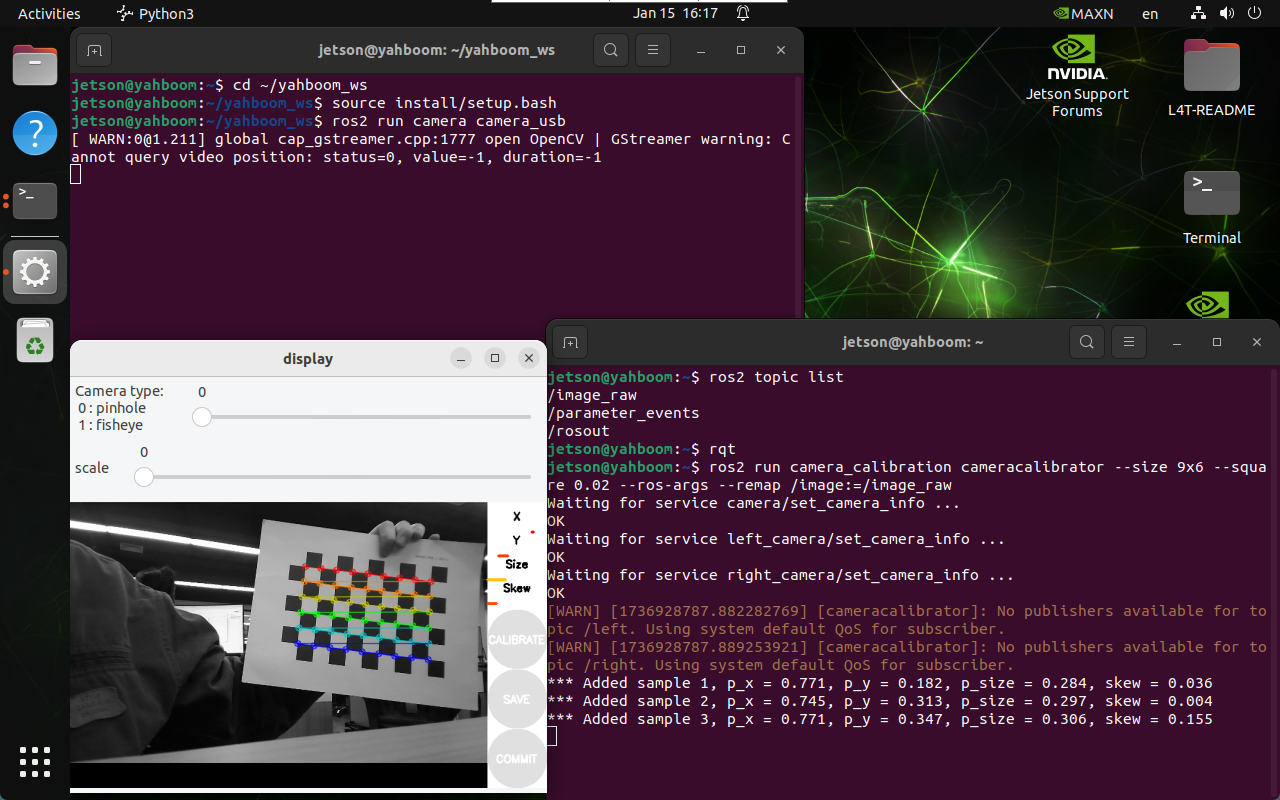Screen dimensions: 1280x800
Task: Add a new tab in lower terminal
Action: 569,342
